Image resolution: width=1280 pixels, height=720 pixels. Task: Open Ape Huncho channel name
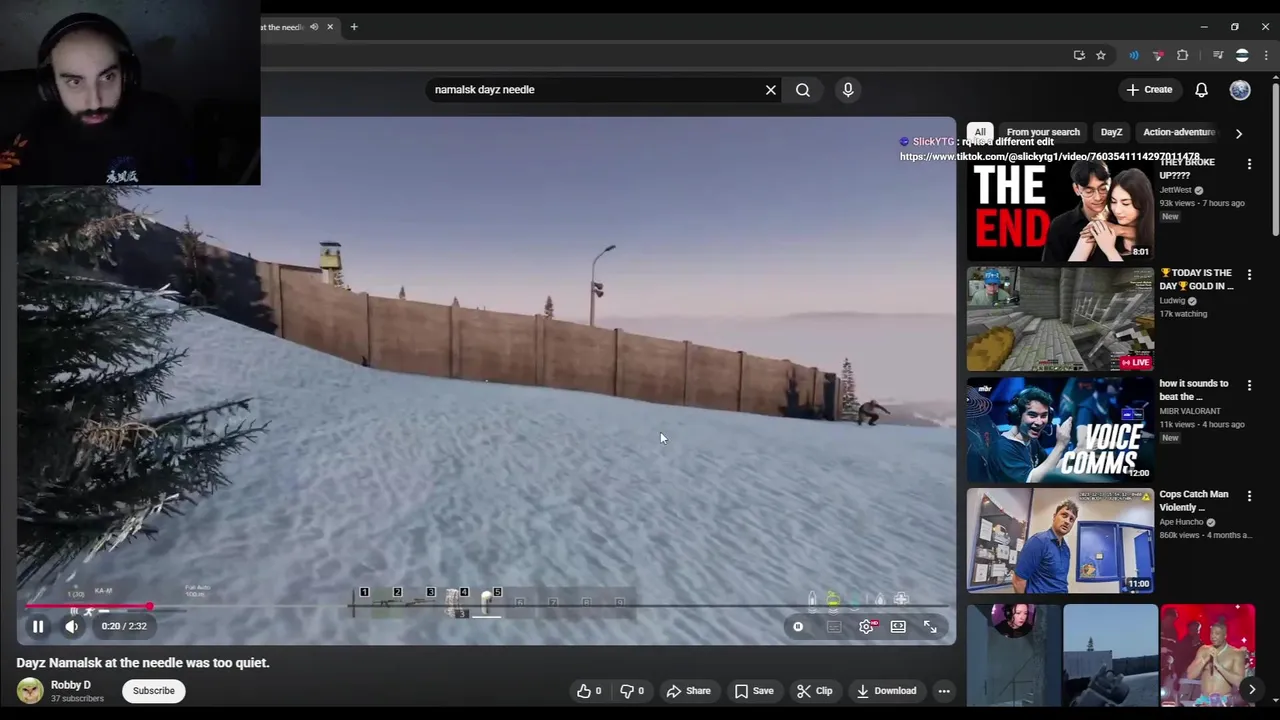[x=1181, y=522]
